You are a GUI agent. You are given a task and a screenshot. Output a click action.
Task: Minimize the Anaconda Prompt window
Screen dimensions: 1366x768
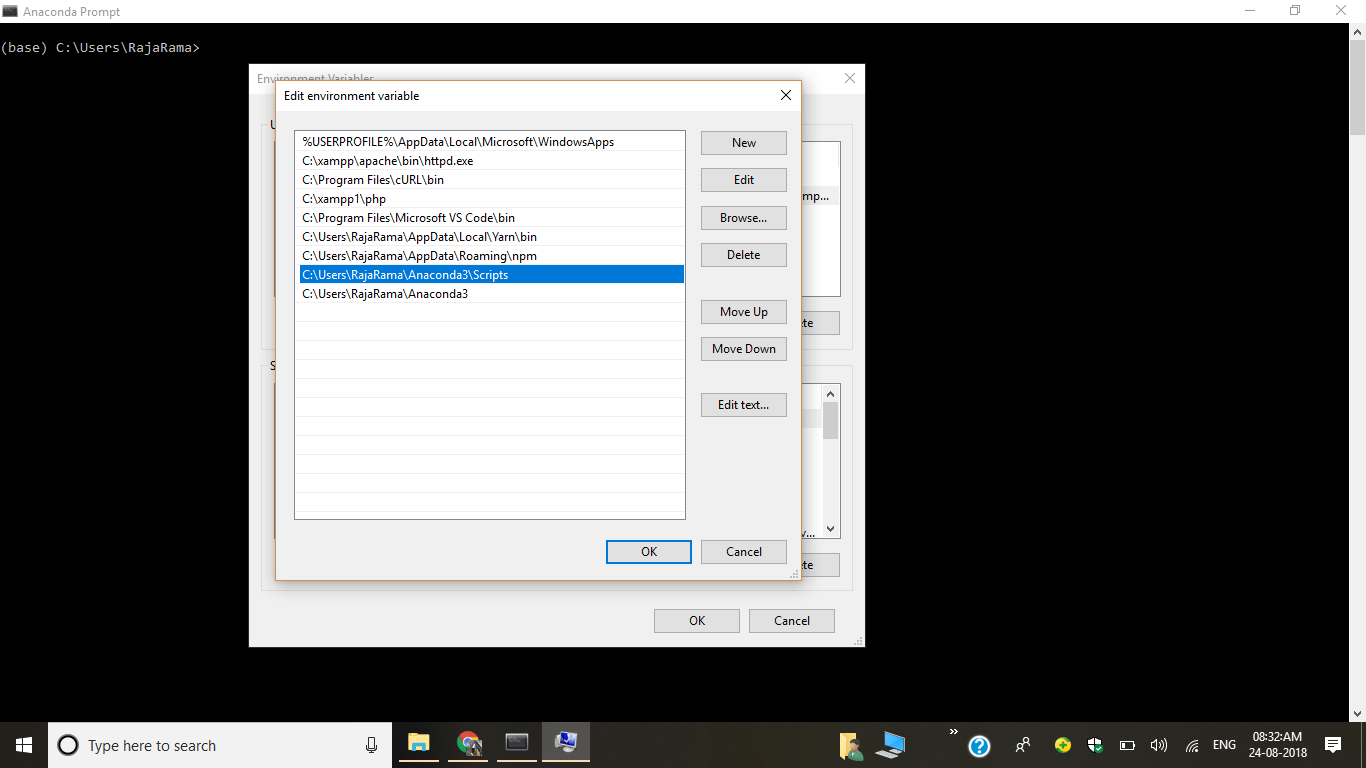pos(1249,11)
